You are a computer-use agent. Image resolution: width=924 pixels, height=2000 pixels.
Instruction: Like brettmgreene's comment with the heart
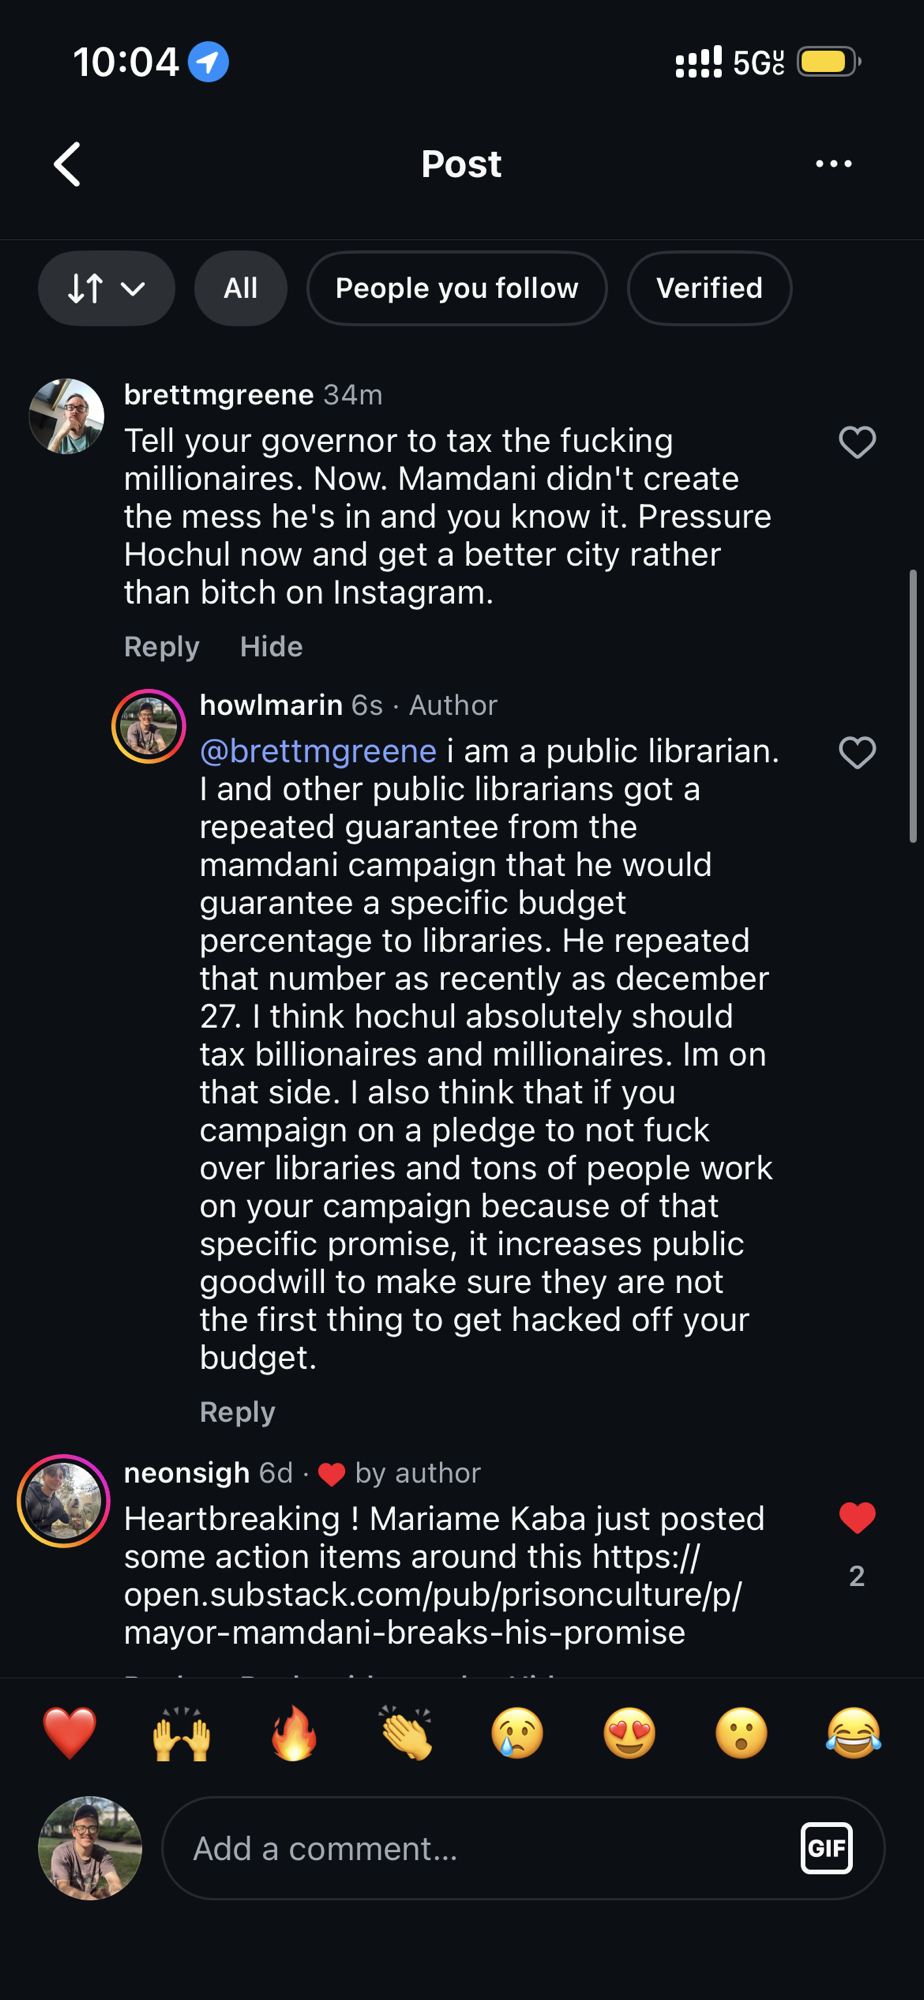(857, 442)
